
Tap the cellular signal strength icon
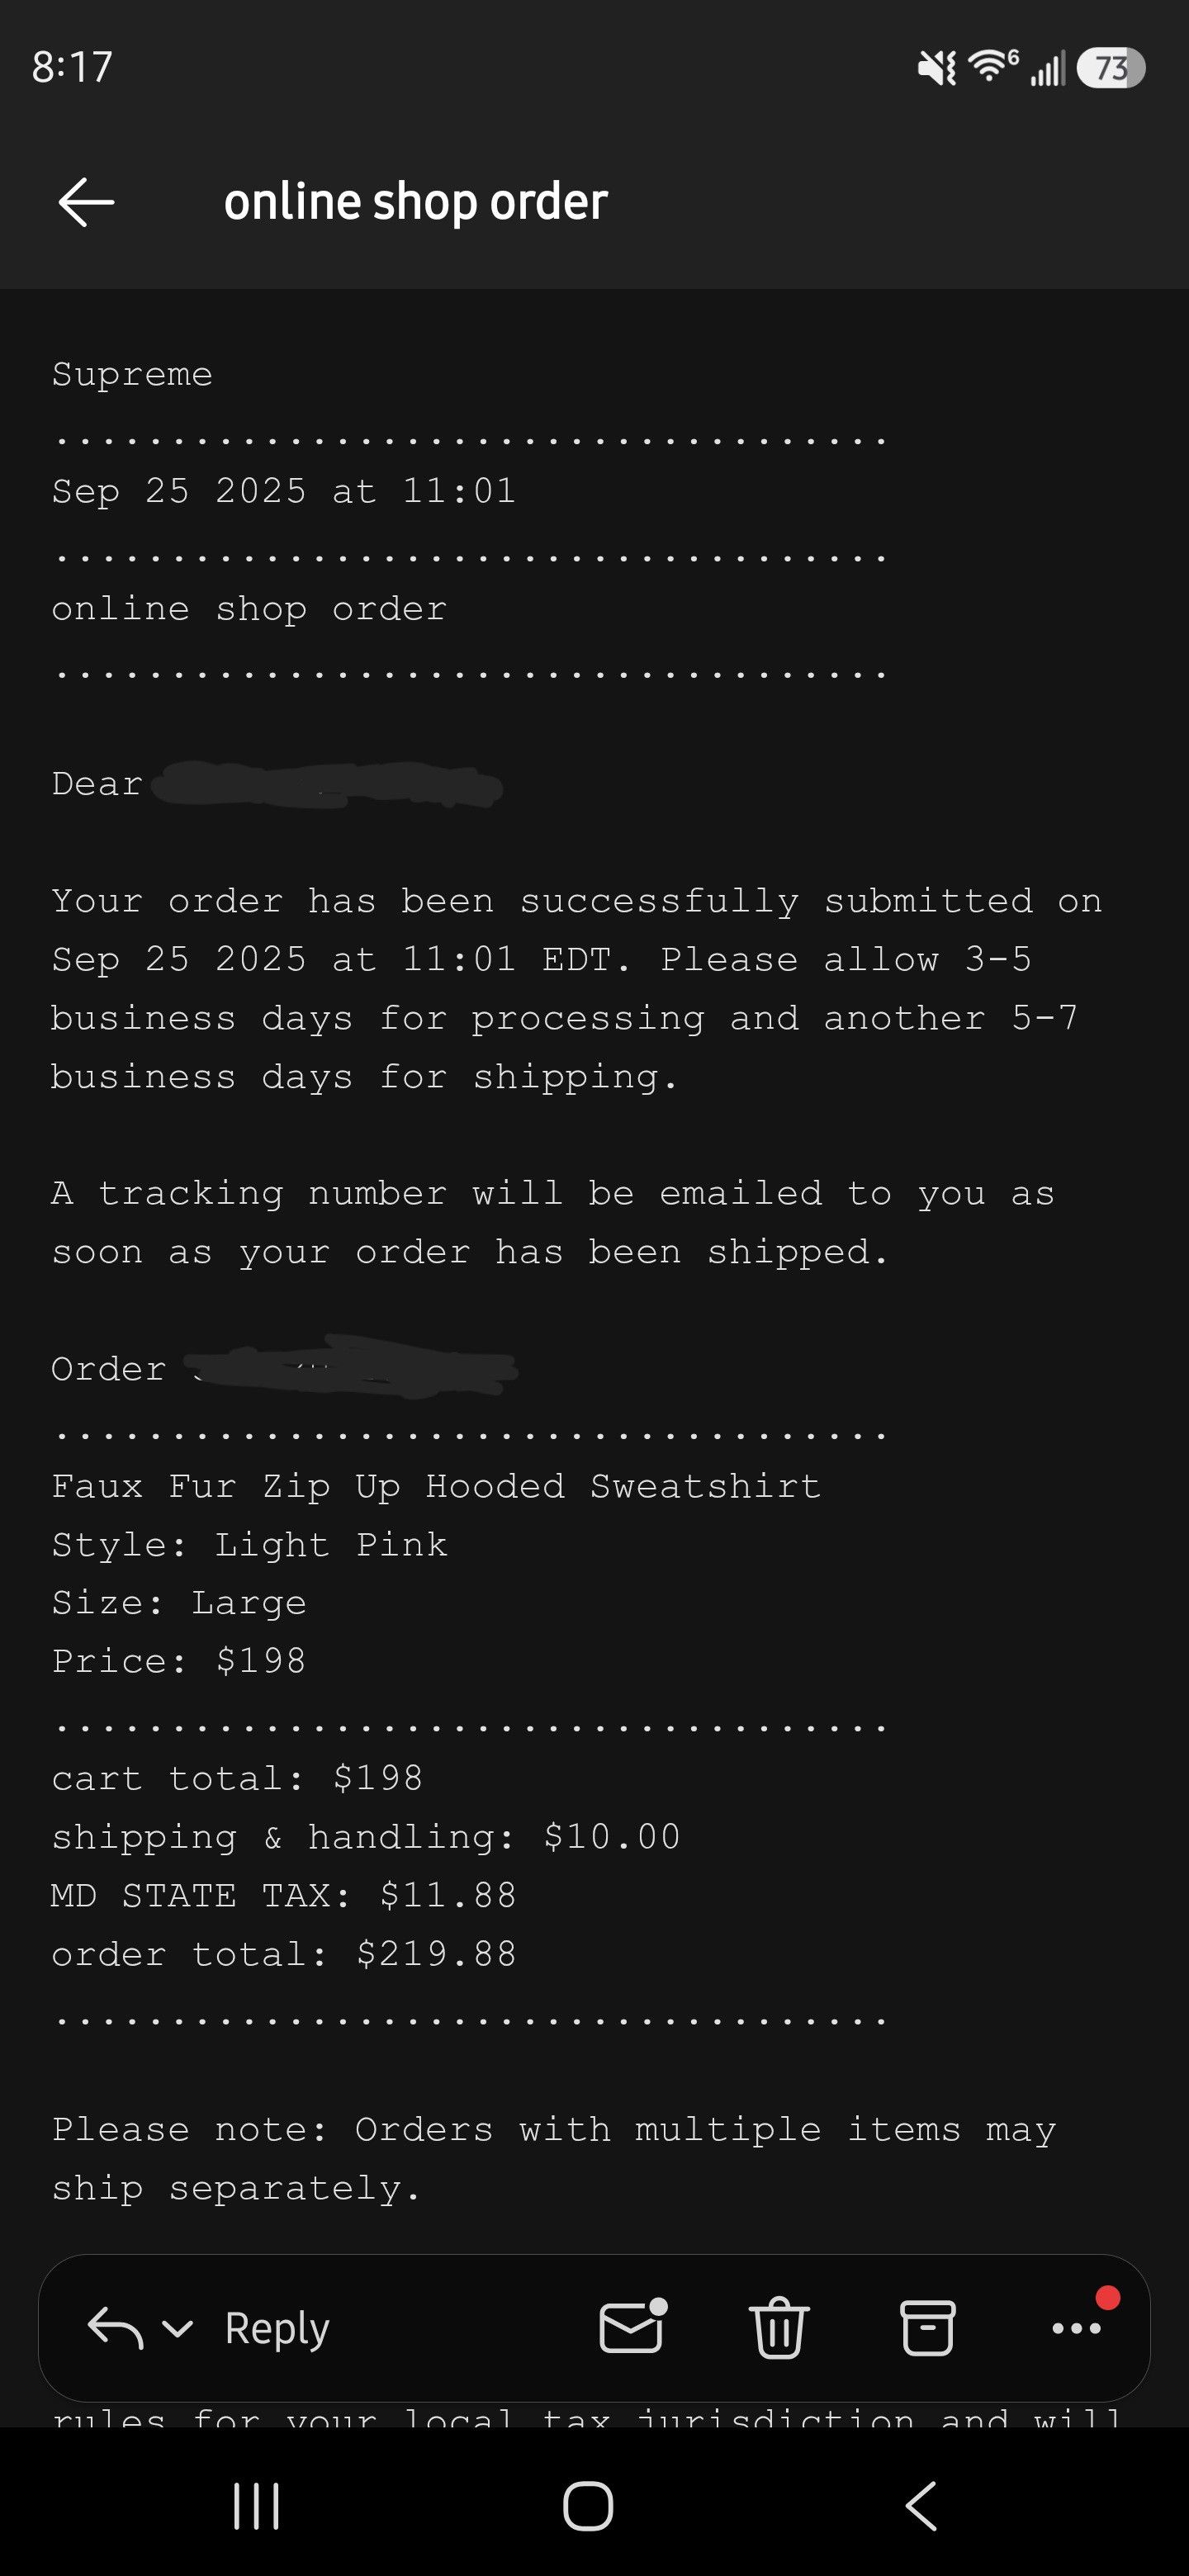tap(1047, 68)
